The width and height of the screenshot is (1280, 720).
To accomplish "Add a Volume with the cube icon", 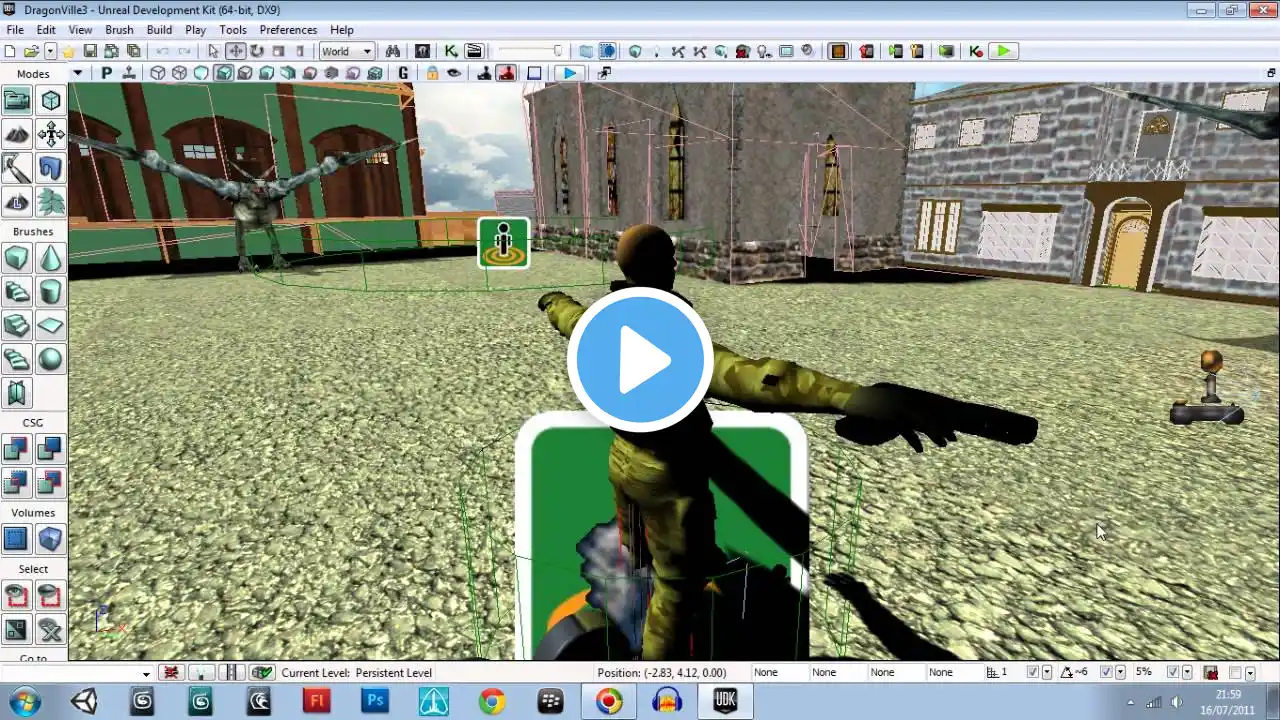I will coord(50,539).
